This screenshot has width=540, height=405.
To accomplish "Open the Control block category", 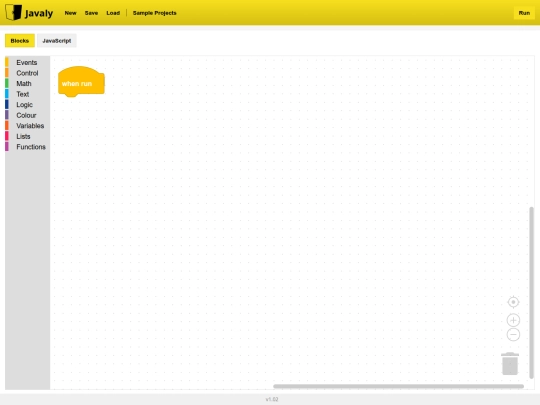I will 27,73.
